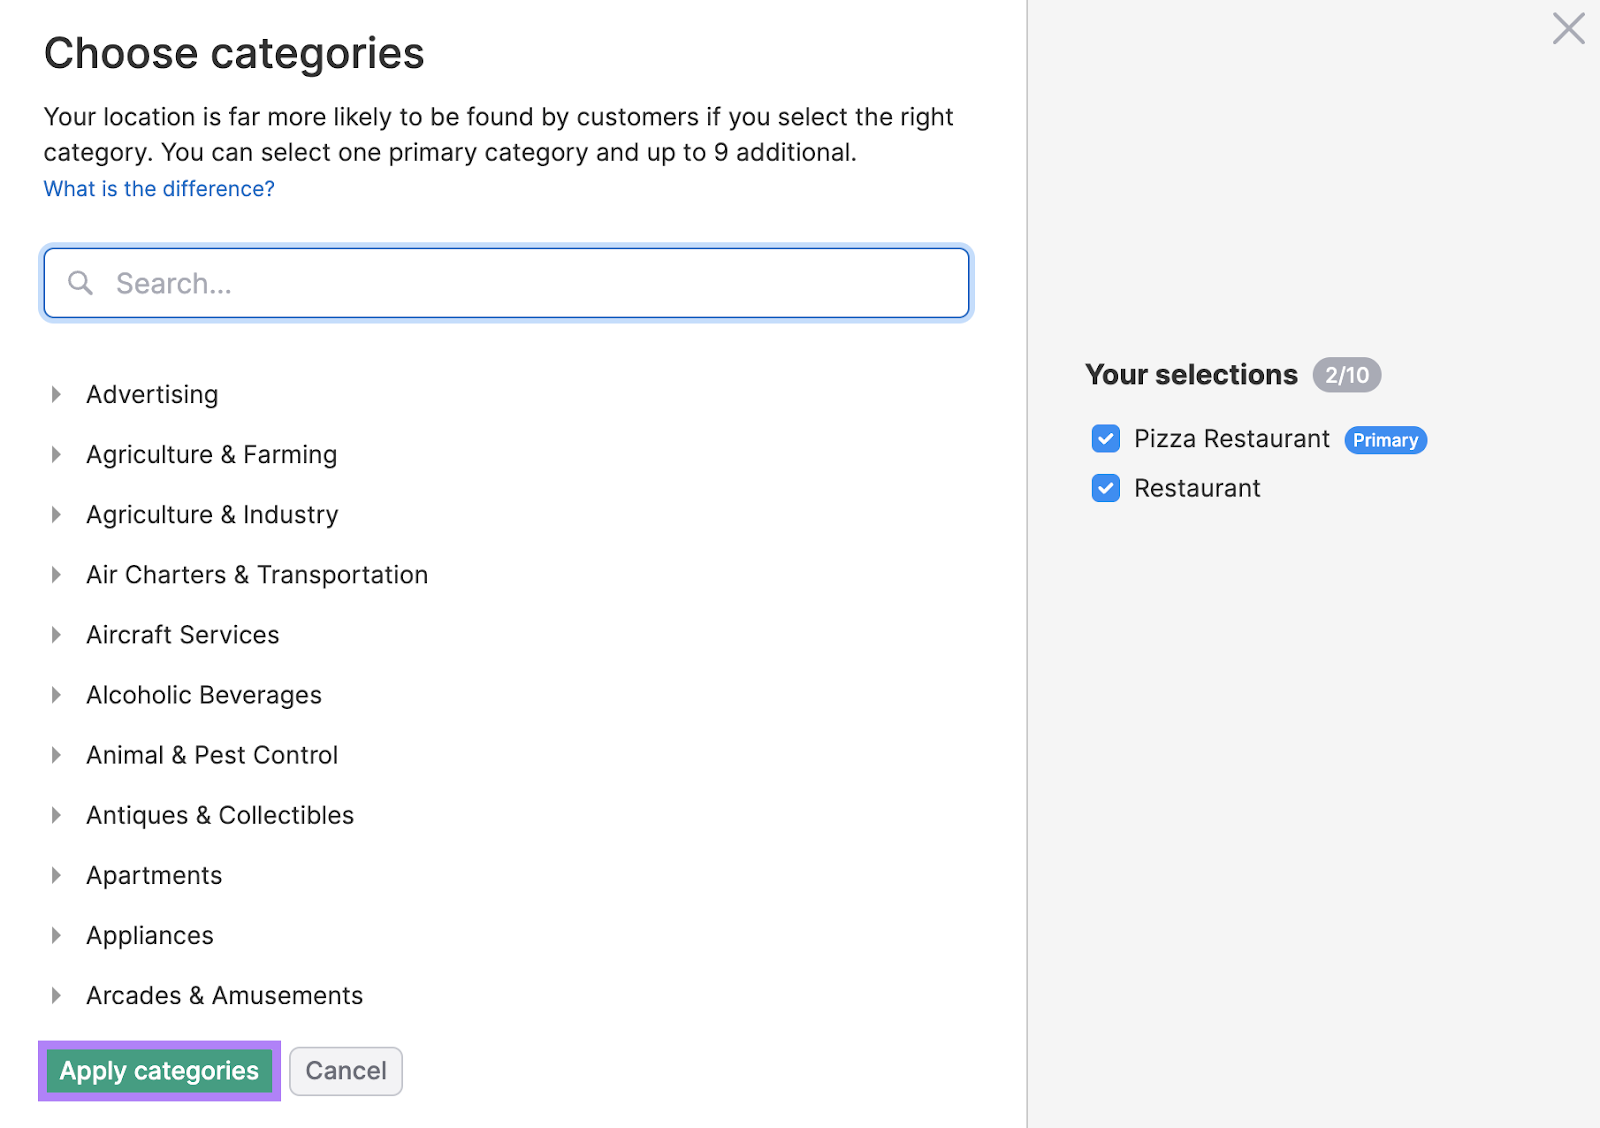Click the 2/10 selection counter badge

tap(1347, 375)
